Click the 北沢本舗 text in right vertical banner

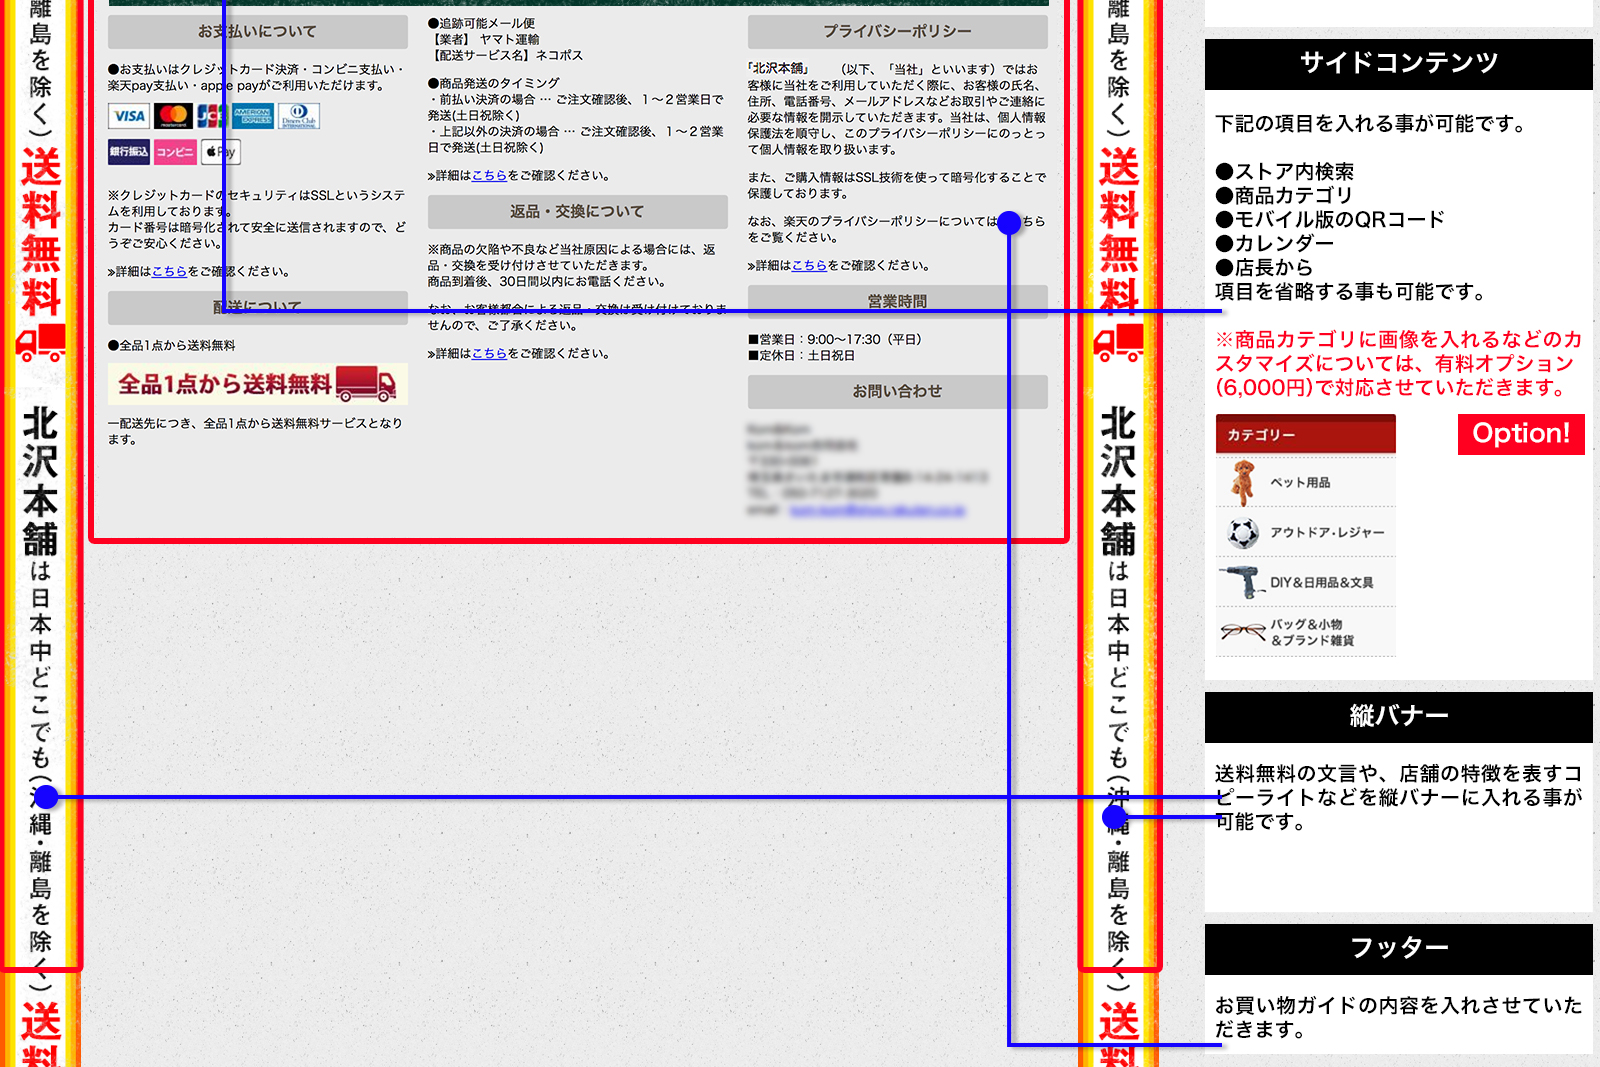[x=1118, y=481]
